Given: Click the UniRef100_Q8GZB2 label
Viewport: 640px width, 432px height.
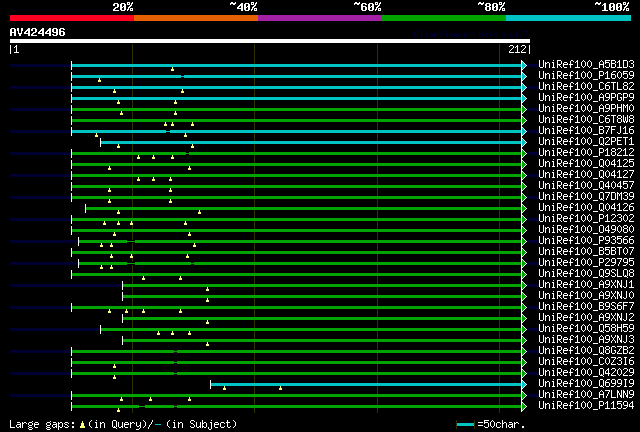Looking at the screenshot, I should 586,351.
